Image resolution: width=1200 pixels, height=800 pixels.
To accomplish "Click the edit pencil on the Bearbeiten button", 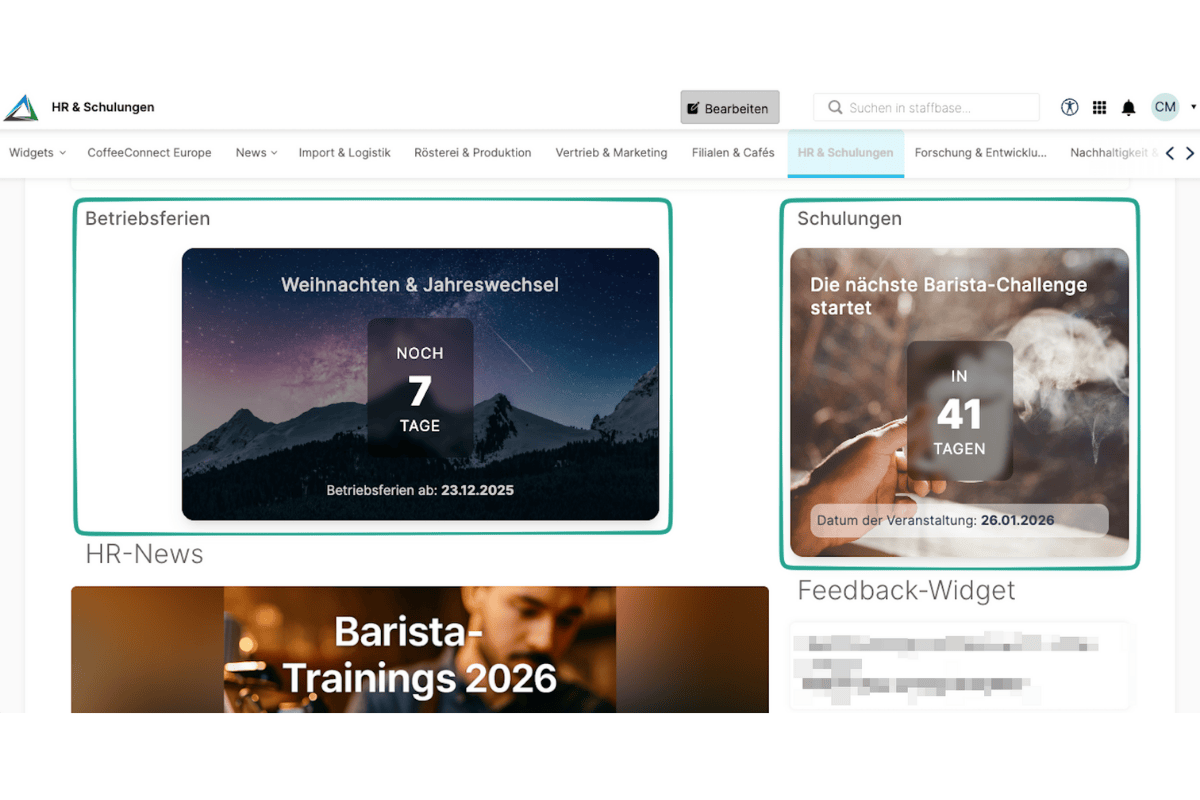I will 695,107.
